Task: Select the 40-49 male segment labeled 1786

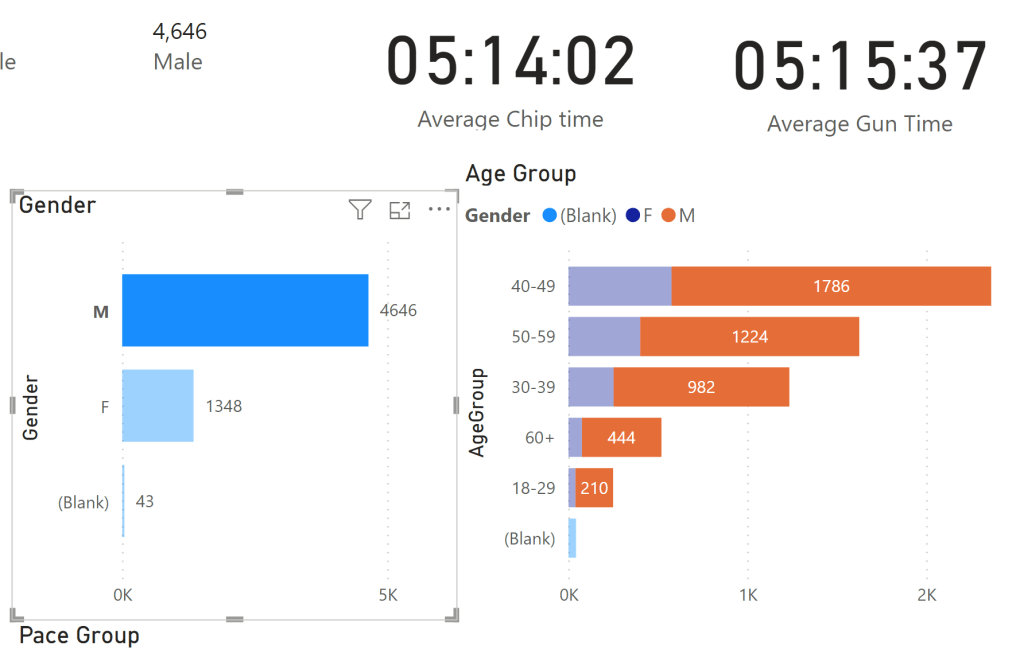Action: 830,286
